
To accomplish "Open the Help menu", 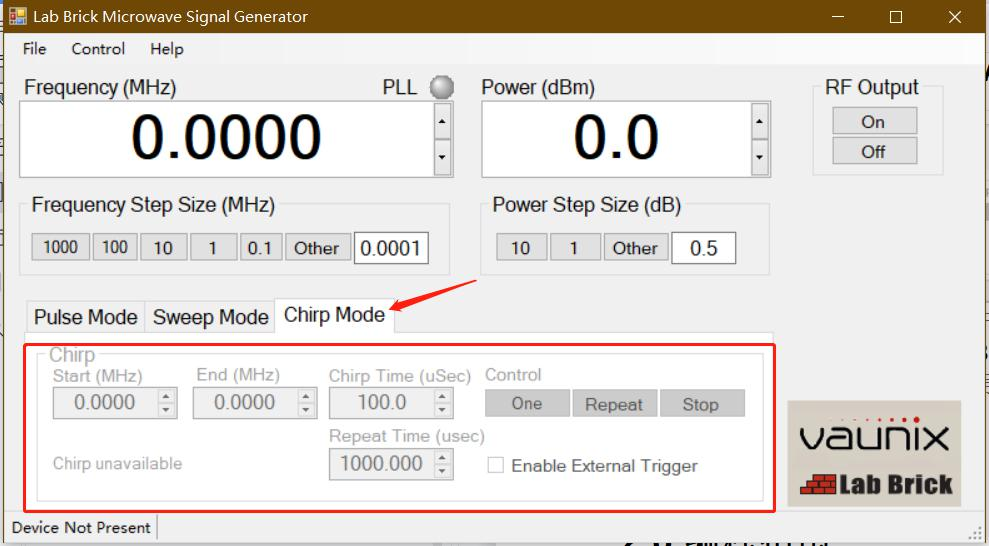I will coord(167,49).
